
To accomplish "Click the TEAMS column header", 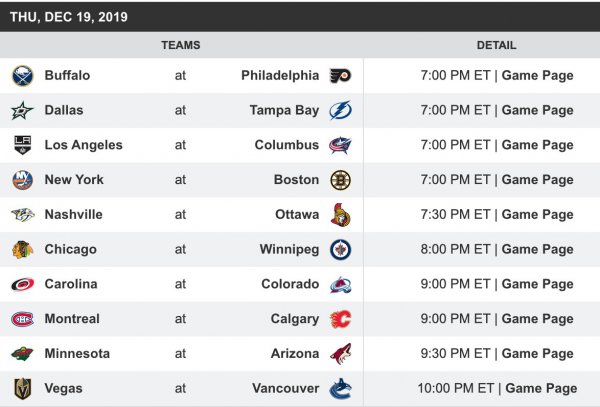I will pos(180,45).
